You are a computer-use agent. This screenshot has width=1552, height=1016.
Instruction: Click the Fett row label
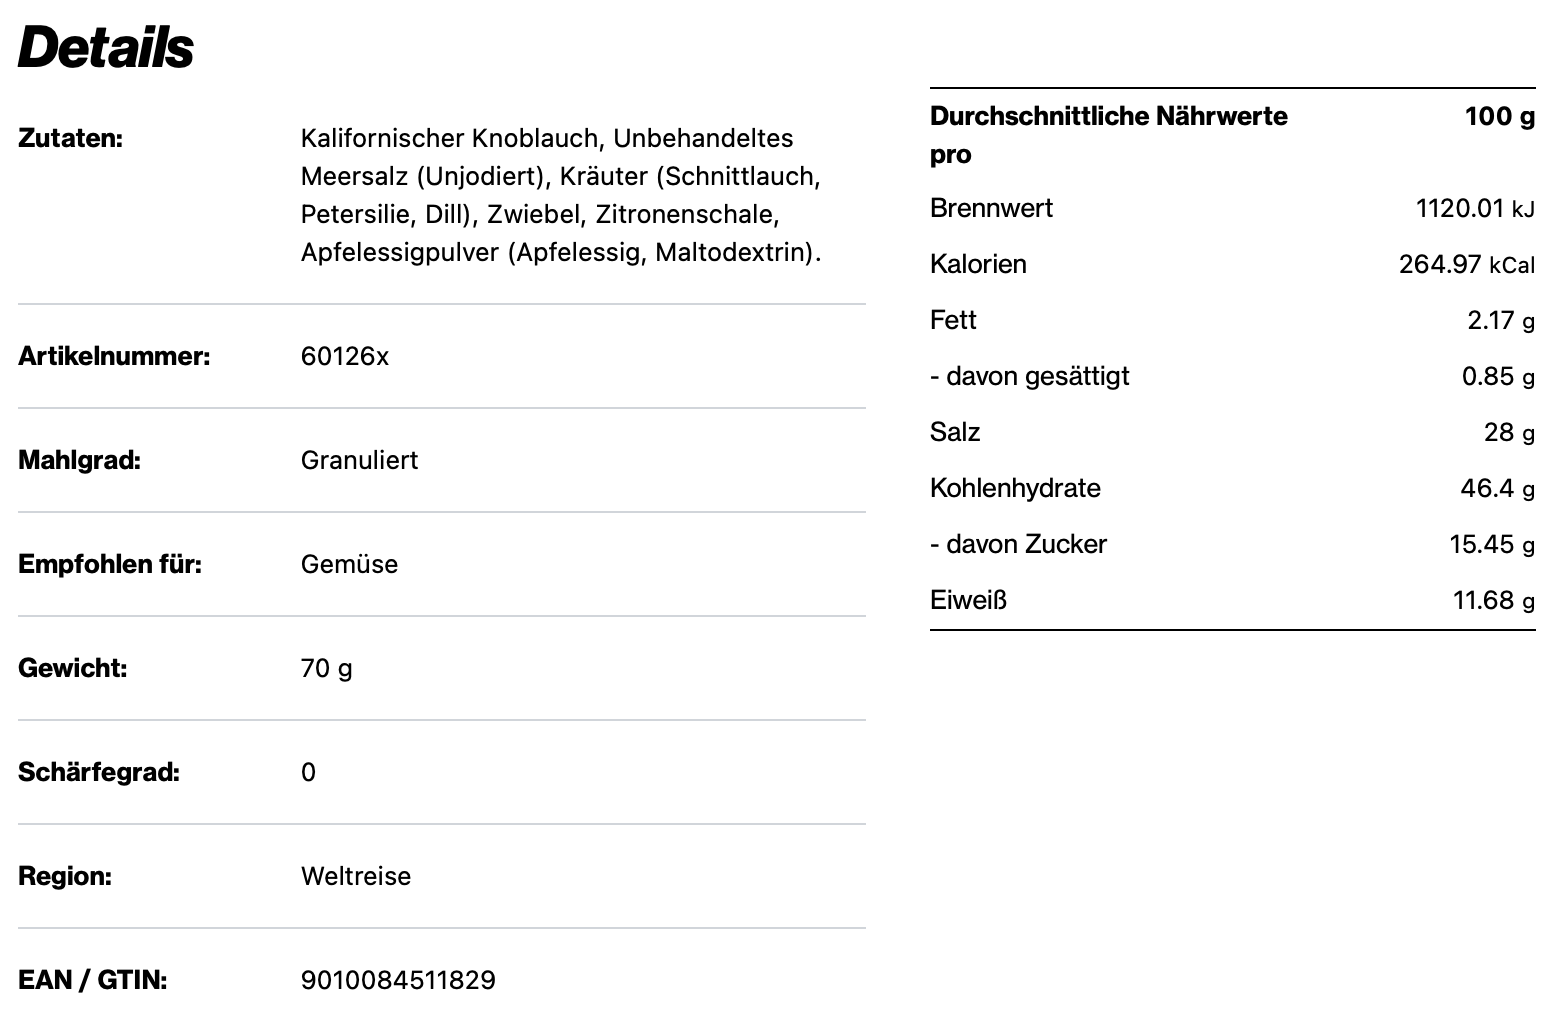953,320
